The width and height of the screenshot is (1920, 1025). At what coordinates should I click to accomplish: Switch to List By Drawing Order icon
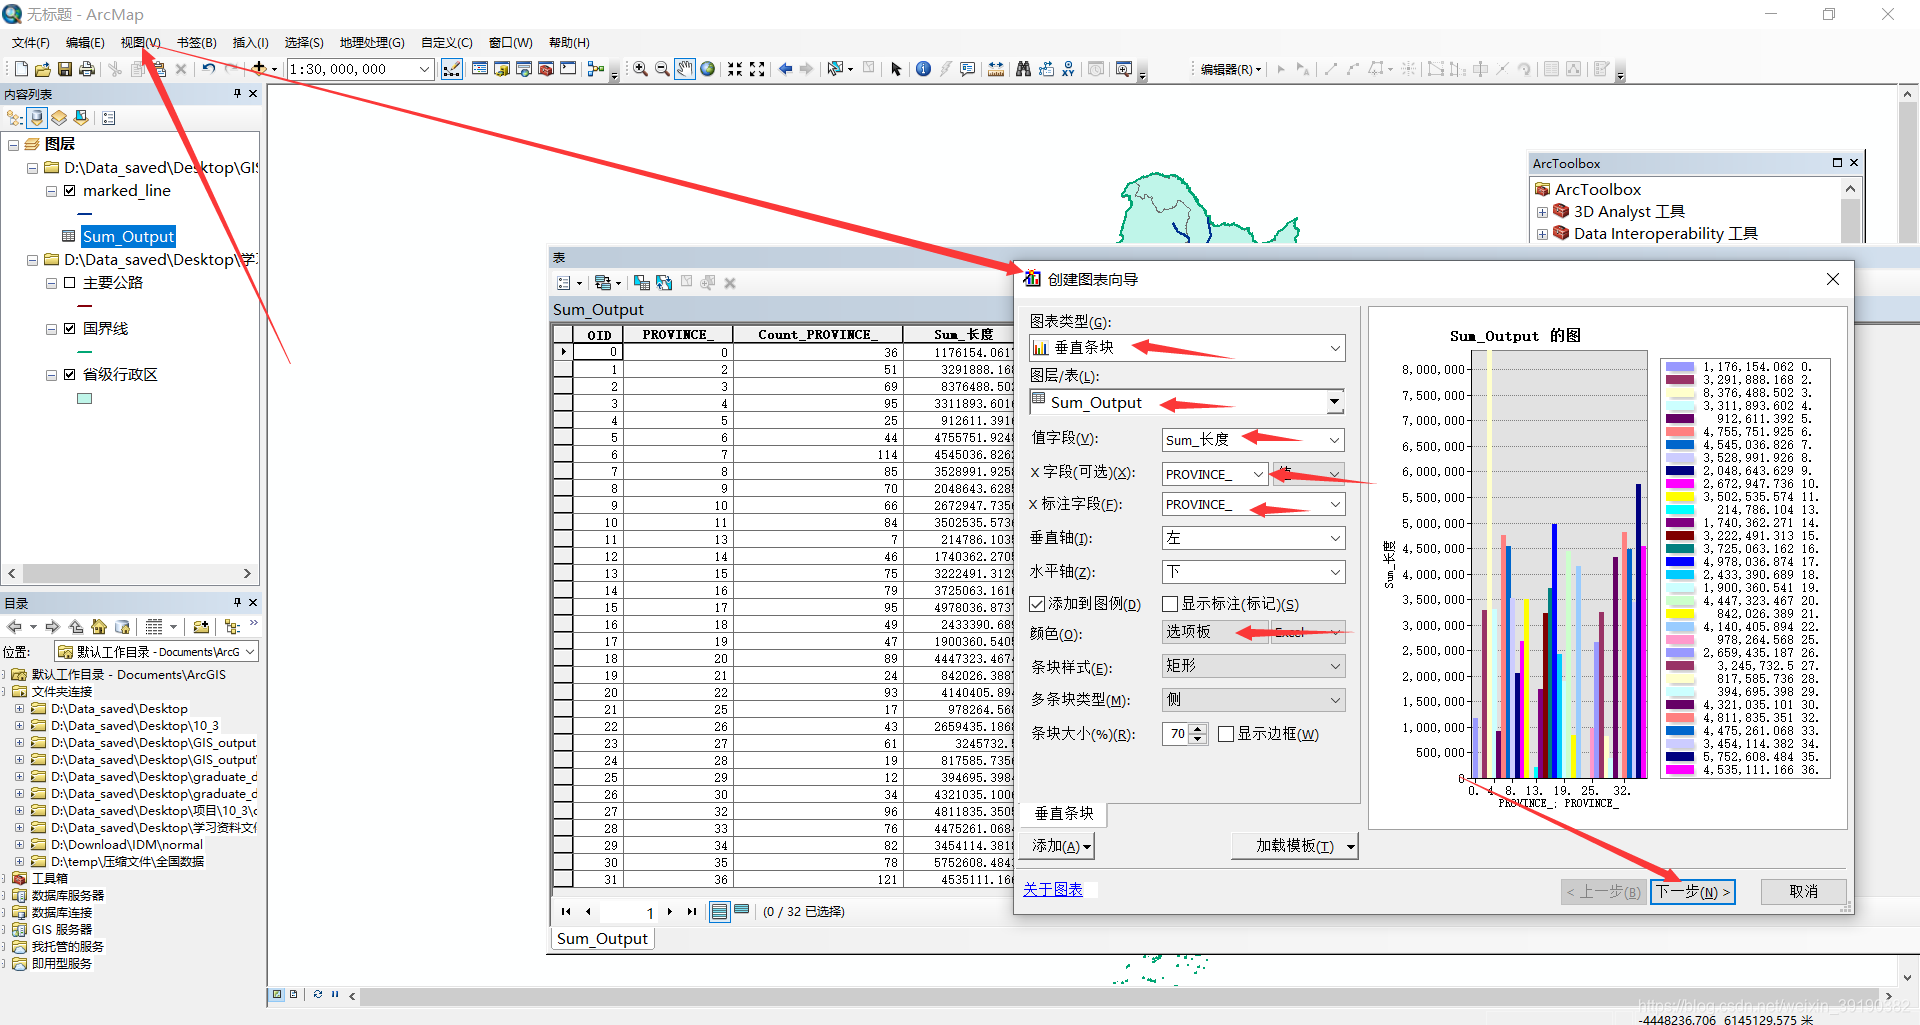[x=14, y=118]
